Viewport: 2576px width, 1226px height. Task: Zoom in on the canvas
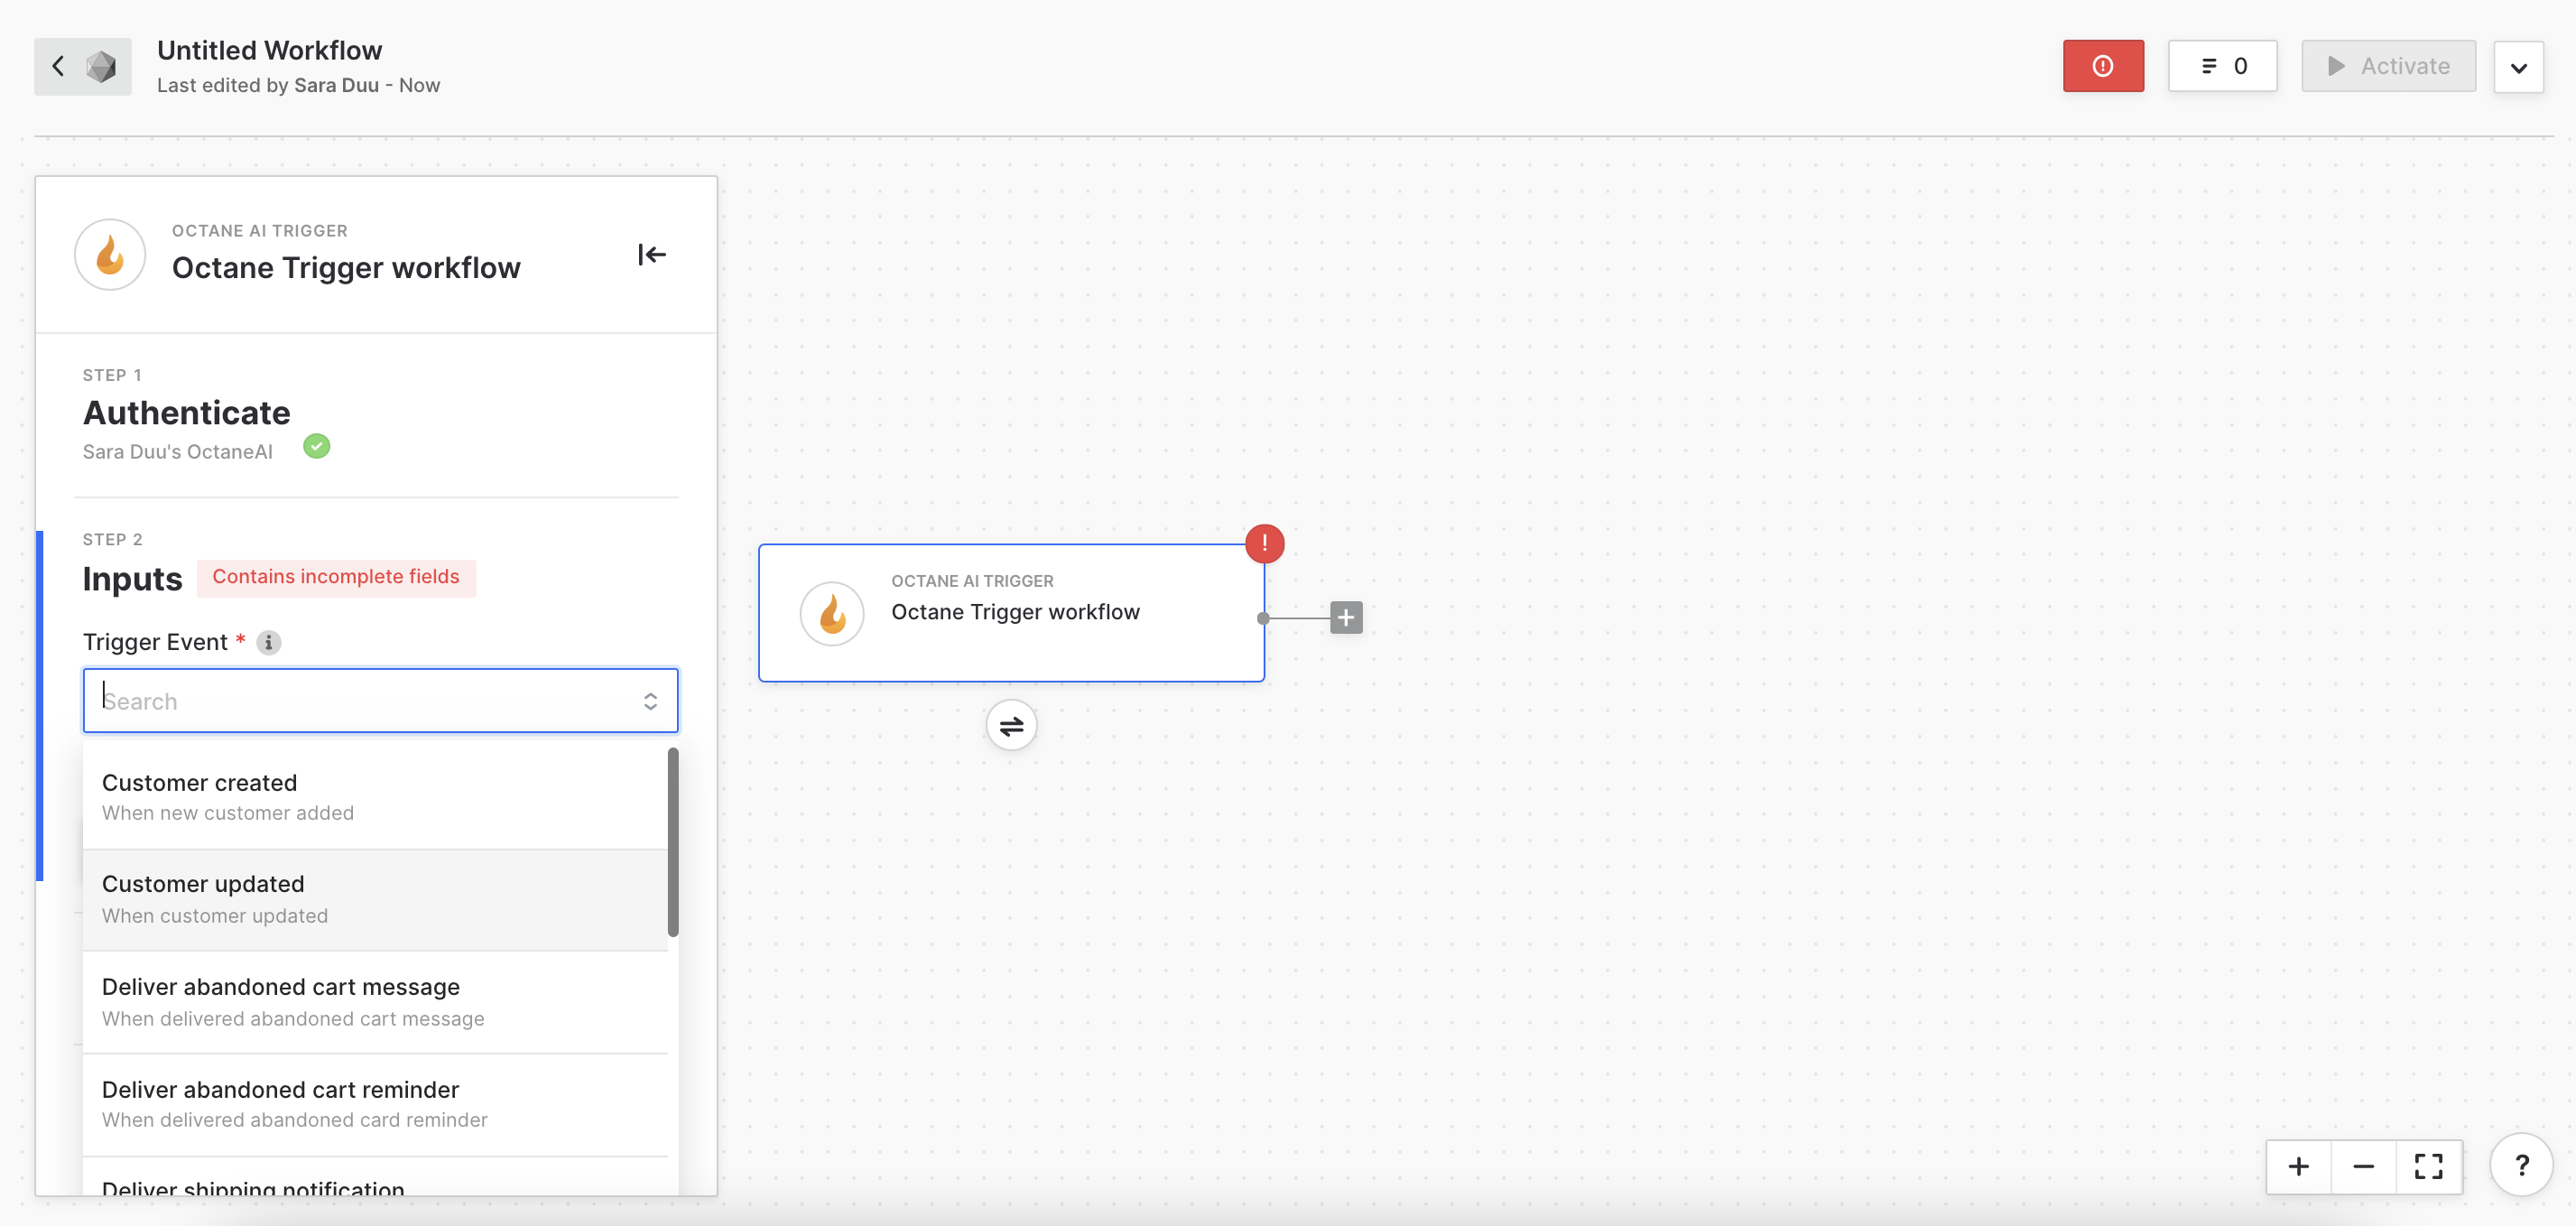pos(2298,1166)
